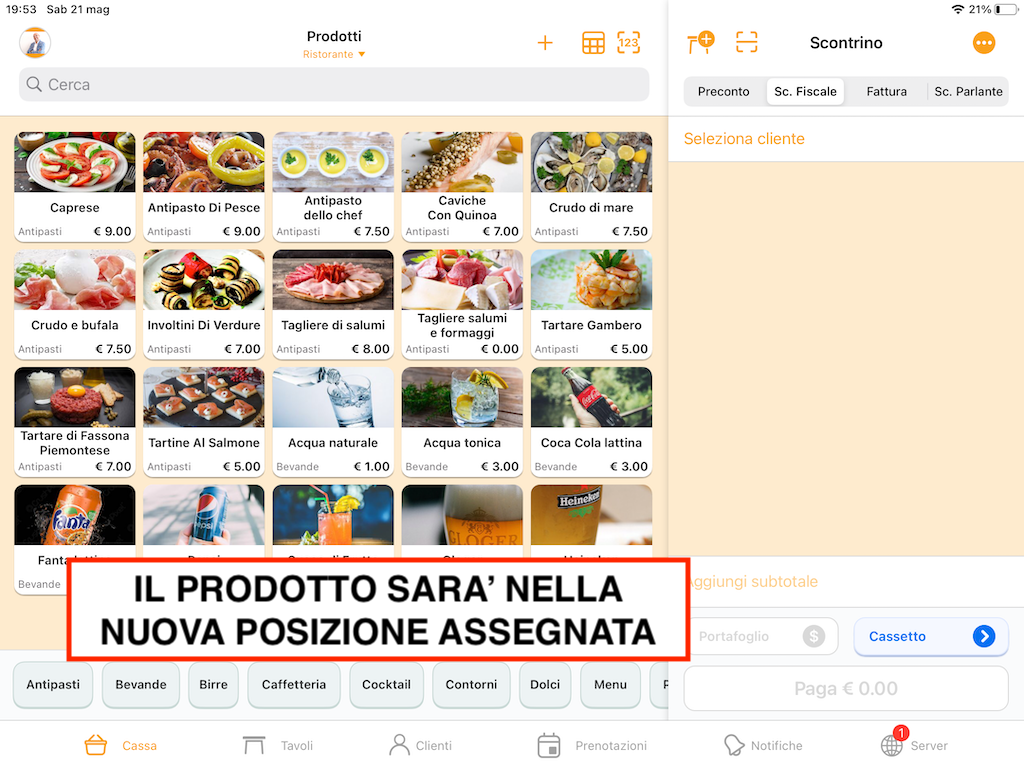Check the Wi-Fi status icon

tap(957, 9)
